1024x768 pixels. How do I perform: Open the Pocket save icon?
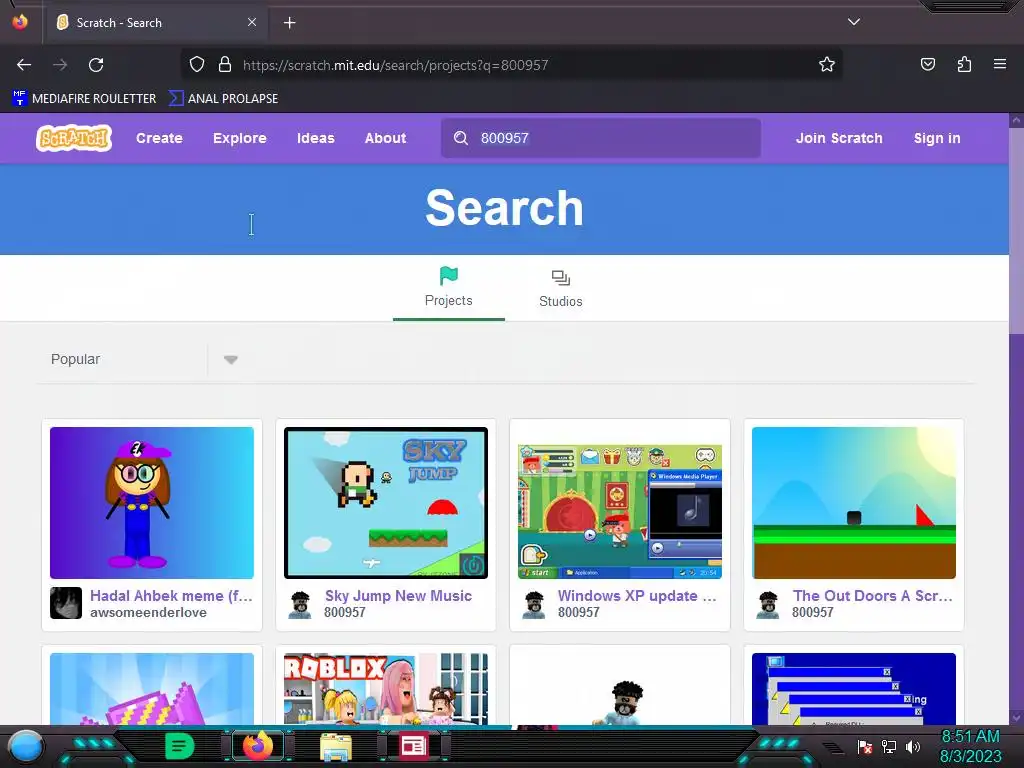click(x=927, y=64)
